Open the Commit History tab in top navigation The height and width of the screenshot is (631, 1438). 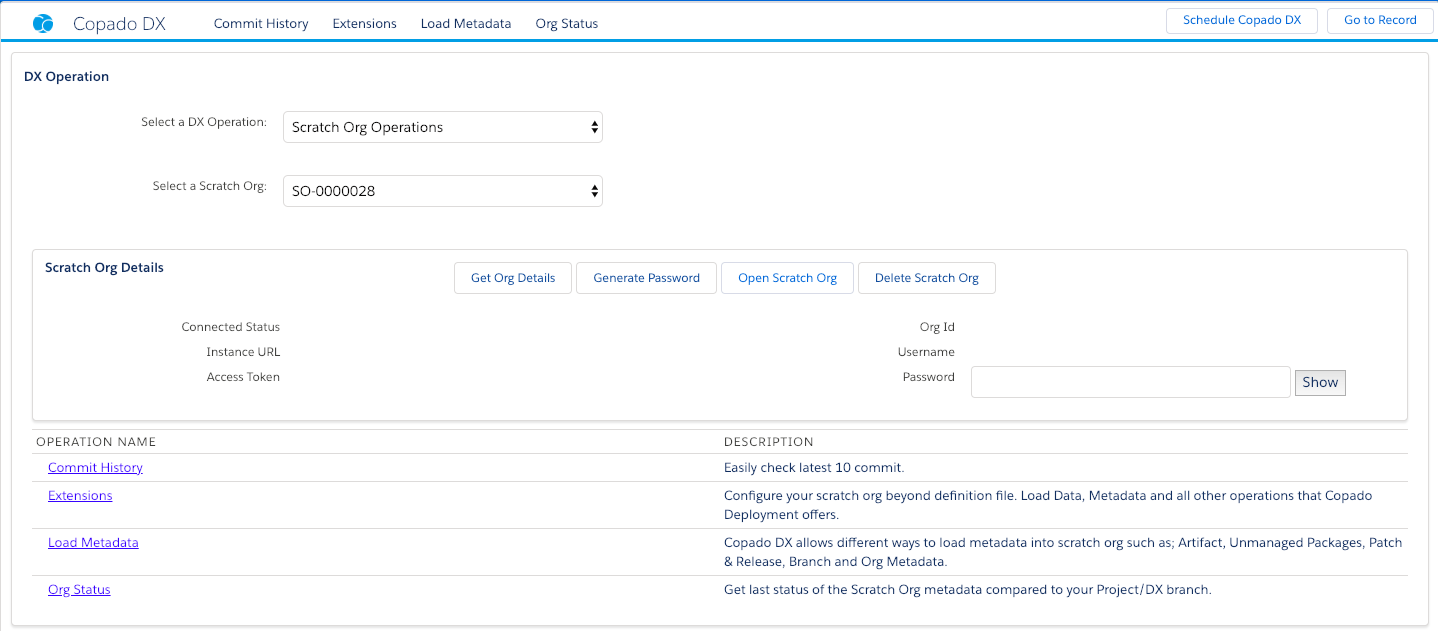261,23
